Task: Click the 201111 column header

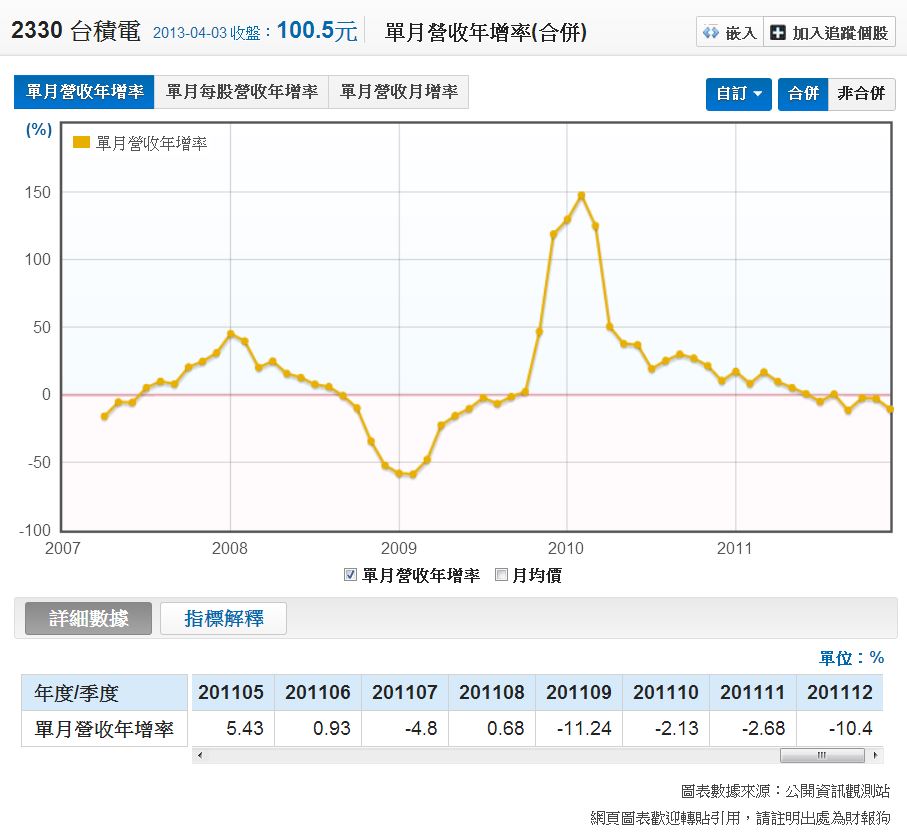Action: [x=753, y=692]
